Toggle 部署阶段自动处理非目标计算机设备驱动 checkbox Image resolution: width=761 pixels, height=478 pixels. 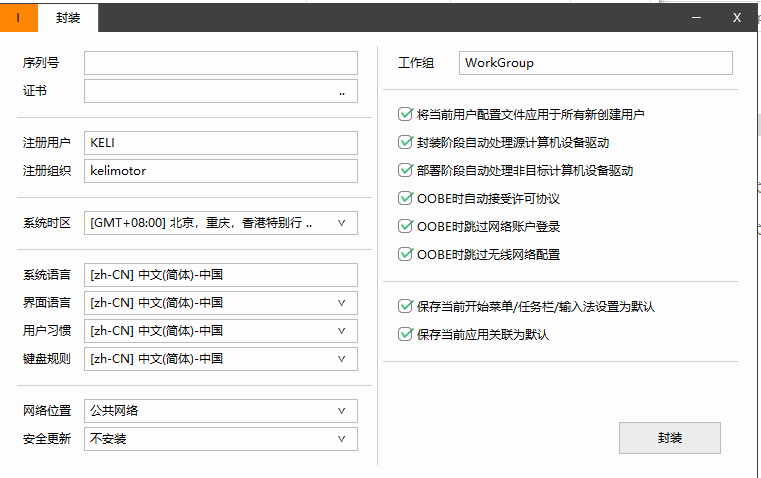pos(405,170)
